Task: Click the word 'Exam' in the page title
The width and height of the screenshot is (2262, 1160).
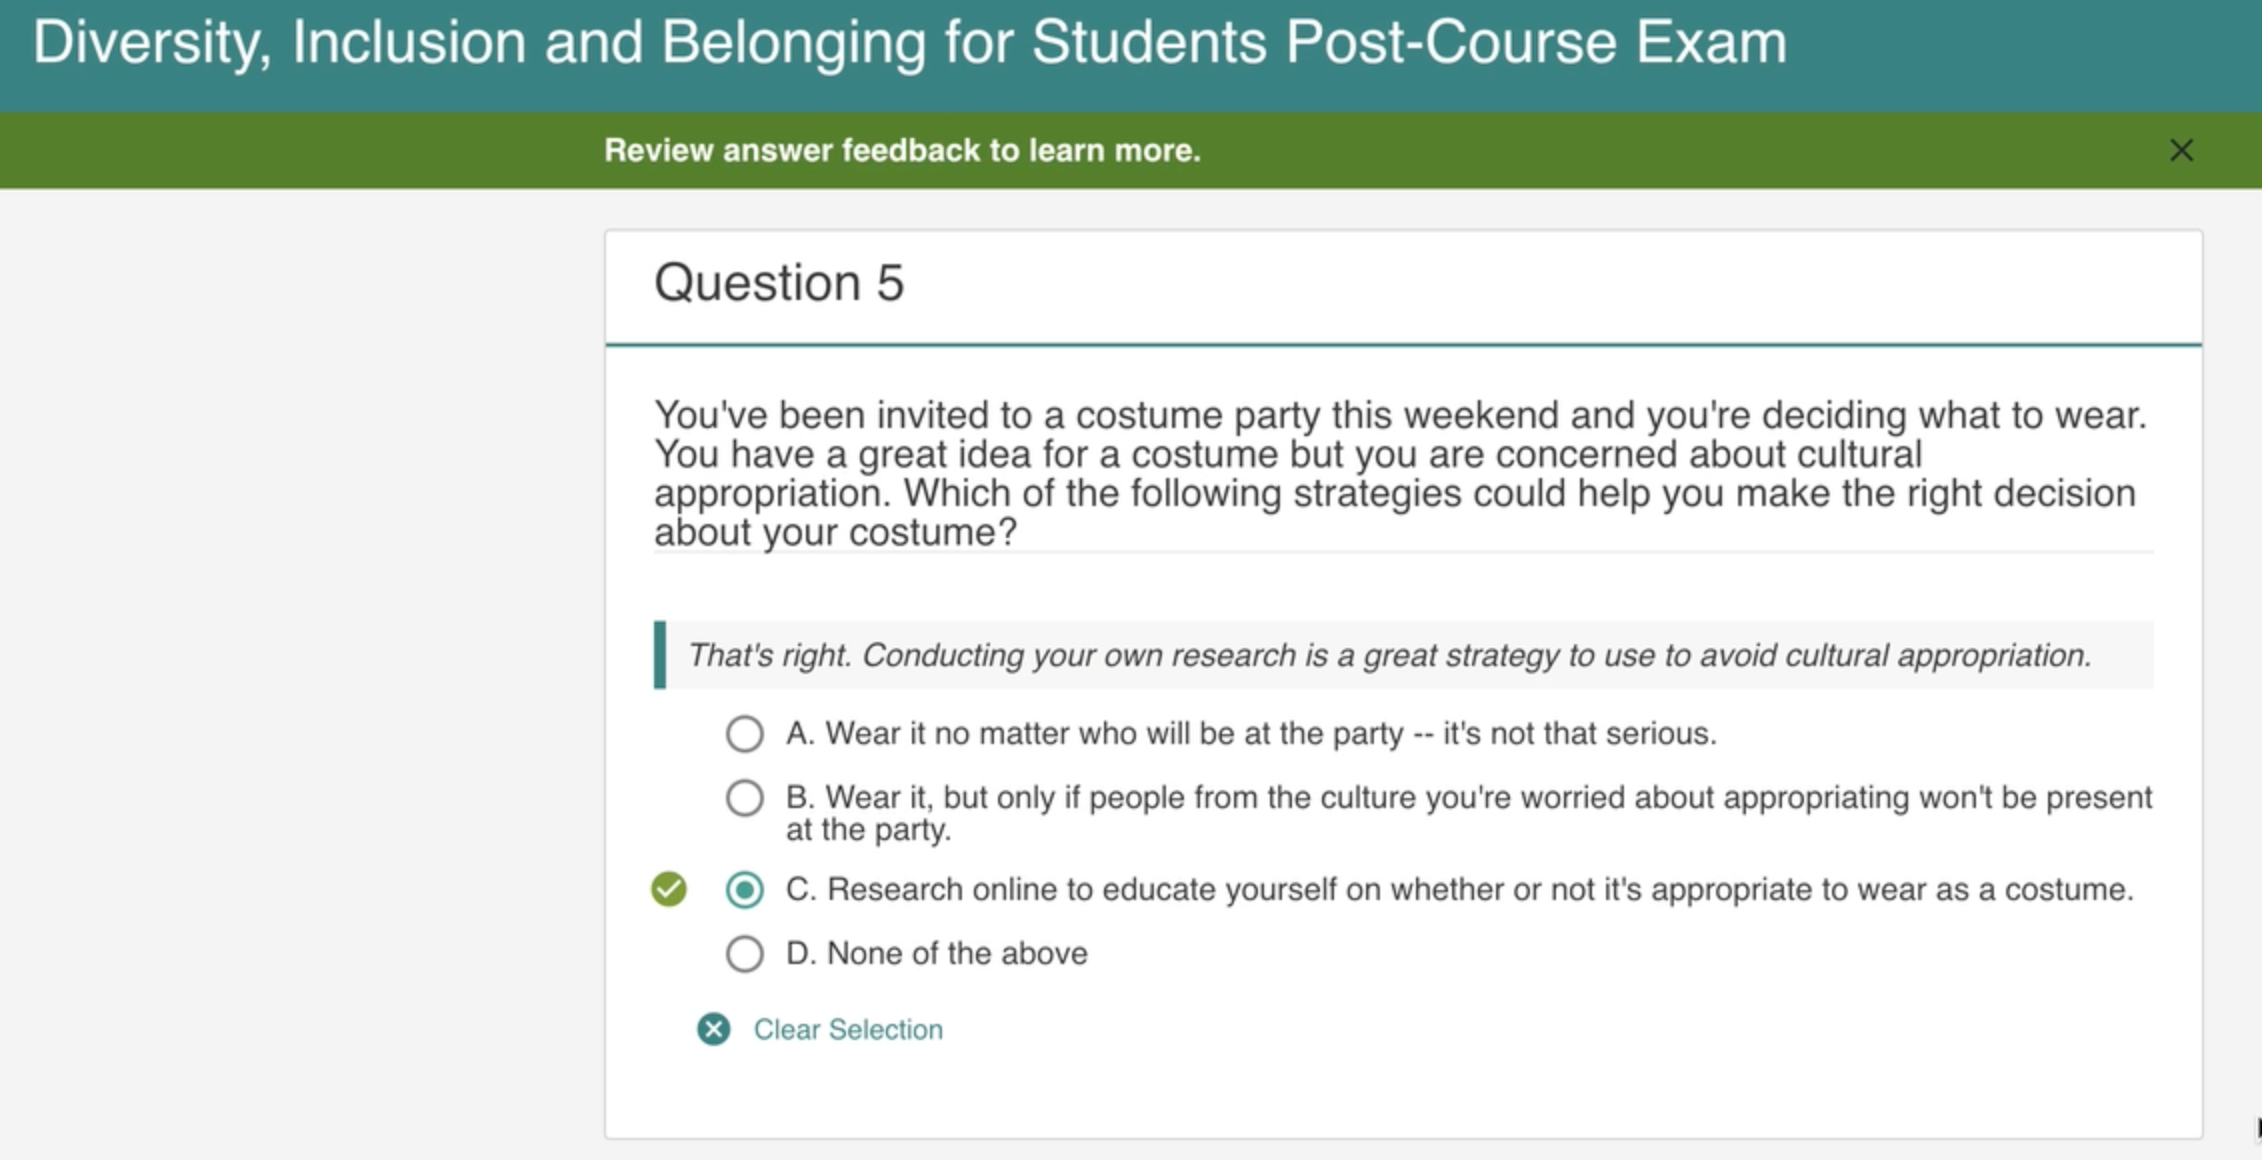Action: (1710, 43)
